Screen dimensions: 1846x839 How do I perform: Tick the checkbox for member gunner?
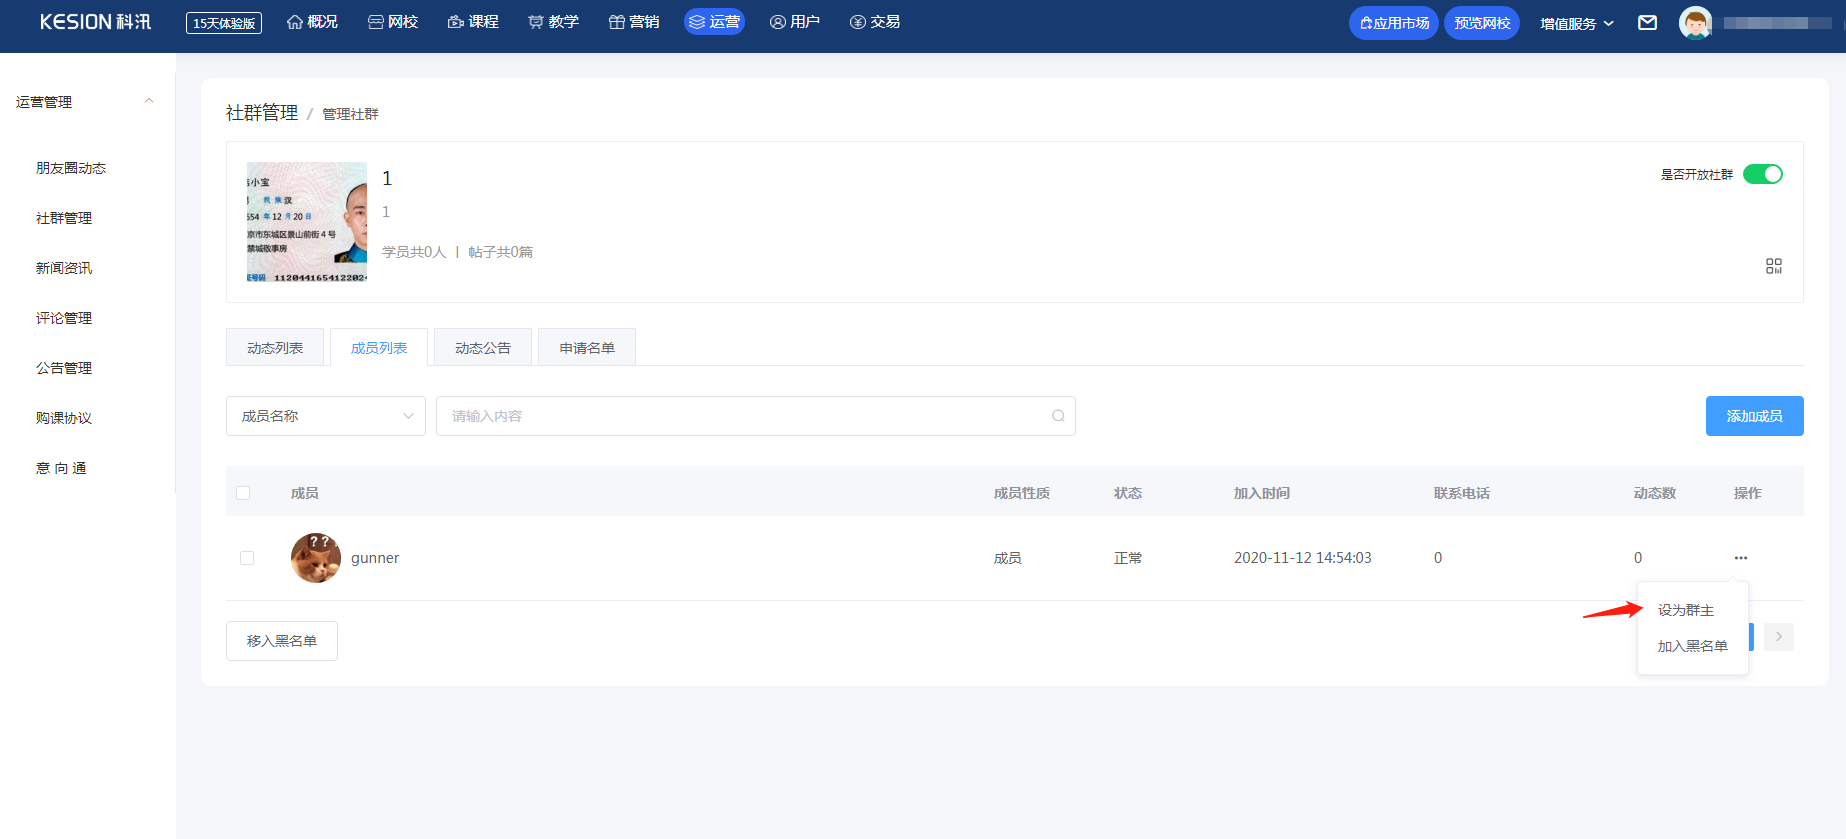247,558
